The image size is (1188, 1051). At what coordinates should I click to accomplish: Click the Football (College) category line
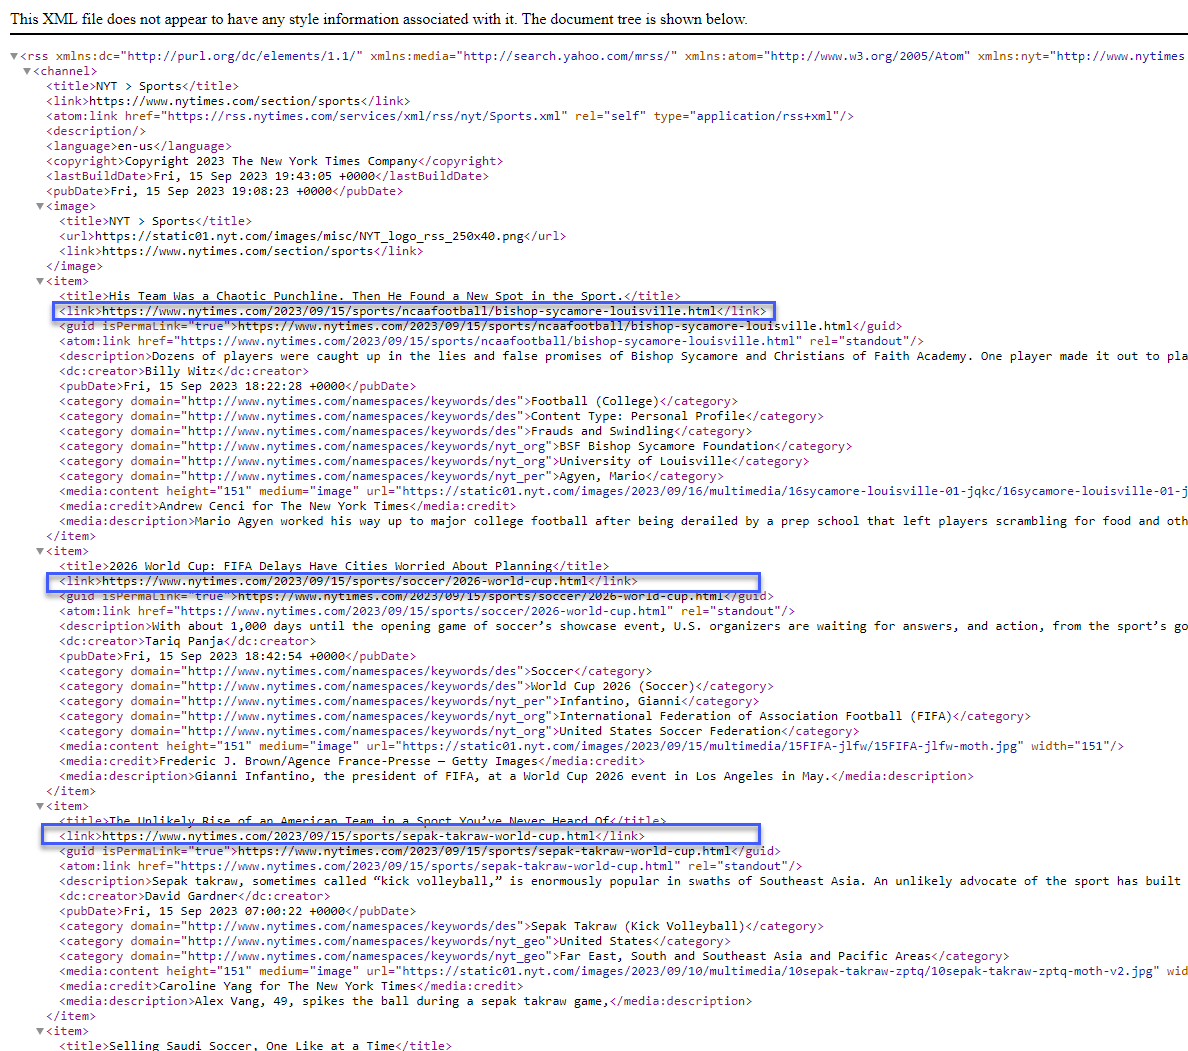click(x=399, y=402)
